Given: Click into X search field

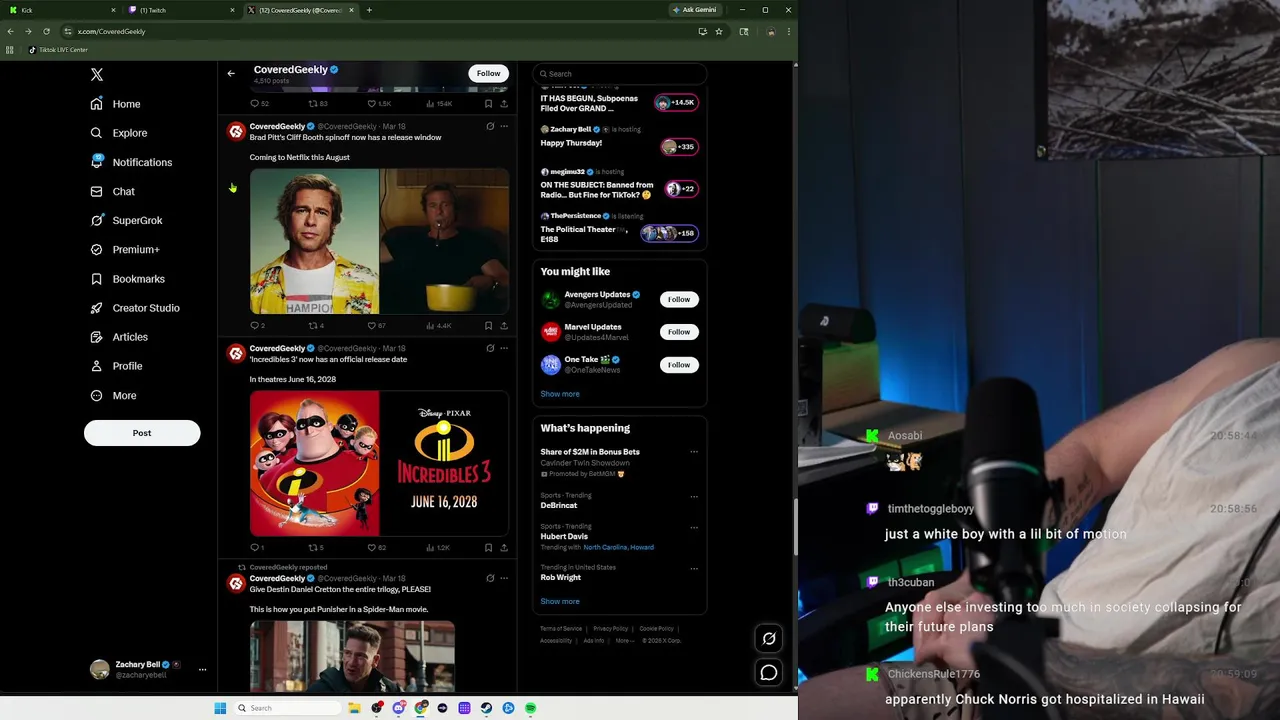Looking at the screenshot, I should (x=620, y=73).
